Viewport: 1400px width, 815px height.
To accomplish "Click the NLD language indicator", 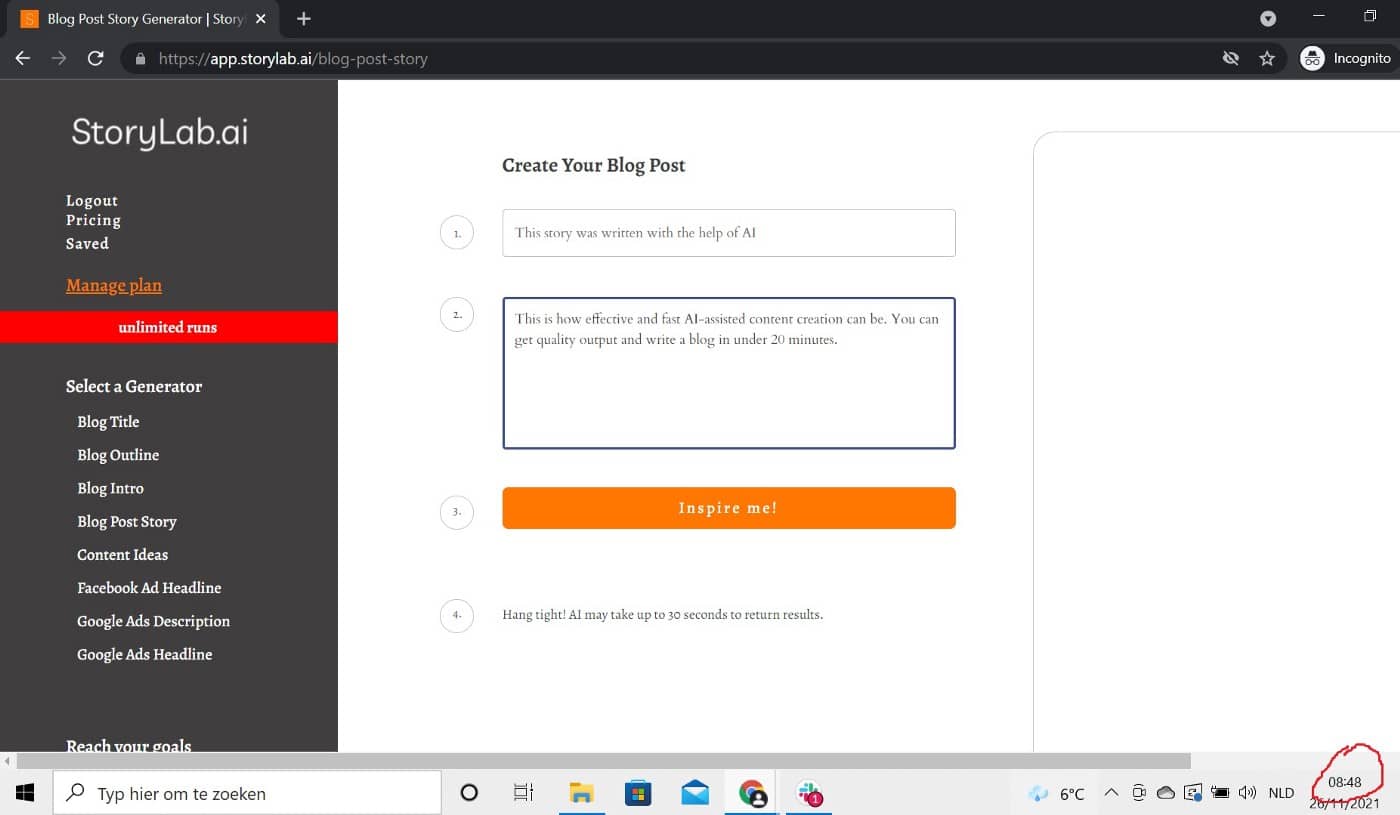I will (x=1281, y=793).
